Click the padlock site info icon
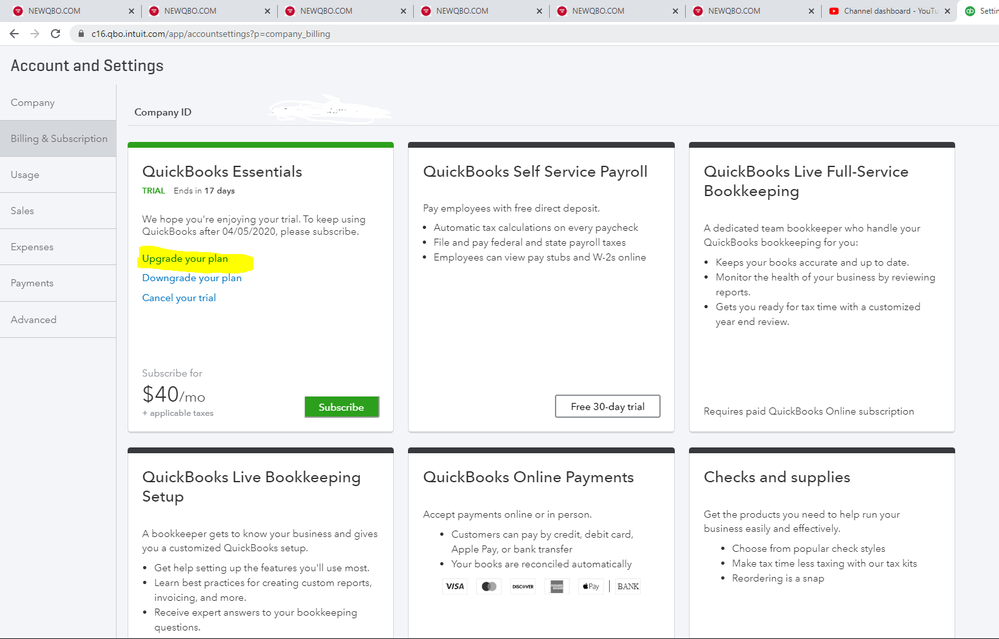 81,34
